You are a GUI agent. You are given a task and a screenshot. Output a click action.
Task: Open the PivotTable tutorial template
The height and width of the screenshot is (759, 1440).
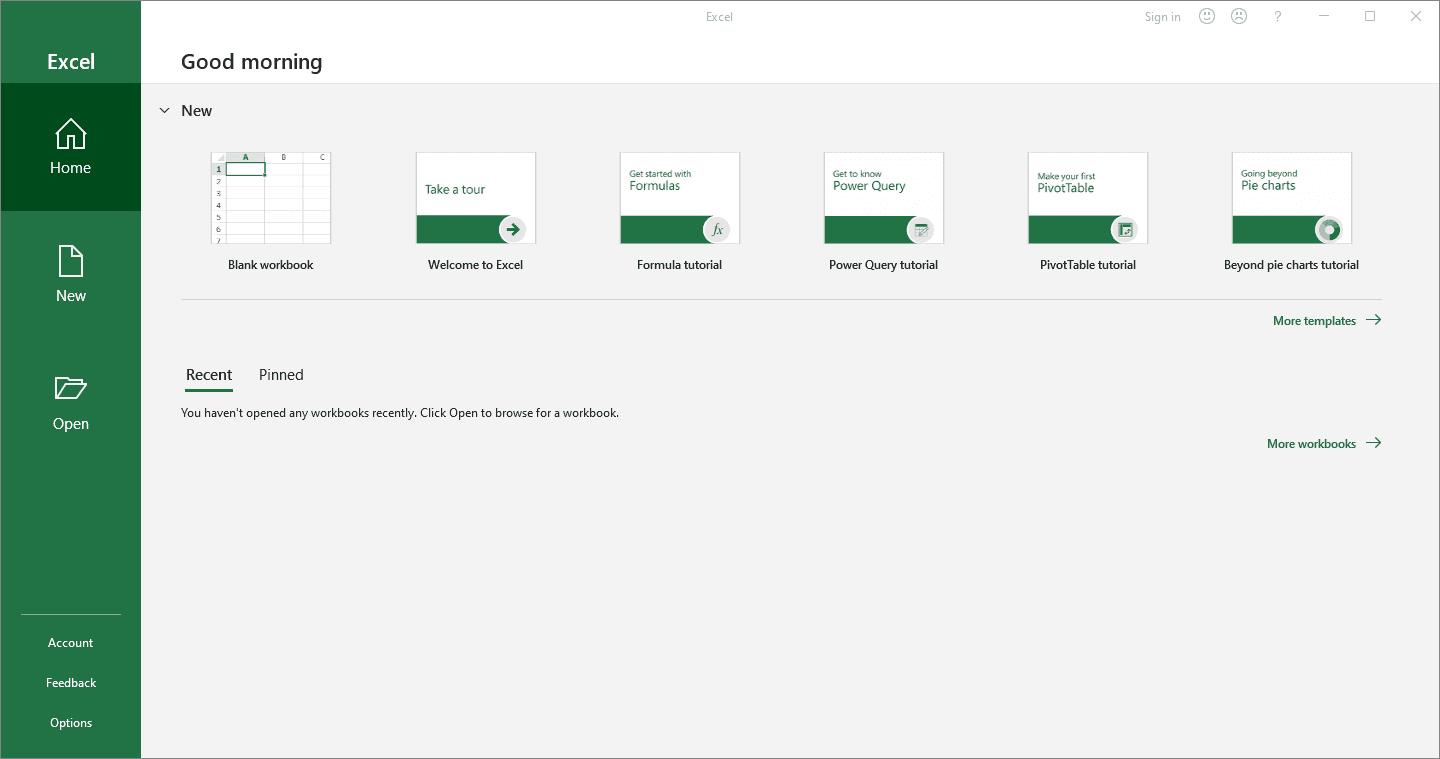(1087, 198)
